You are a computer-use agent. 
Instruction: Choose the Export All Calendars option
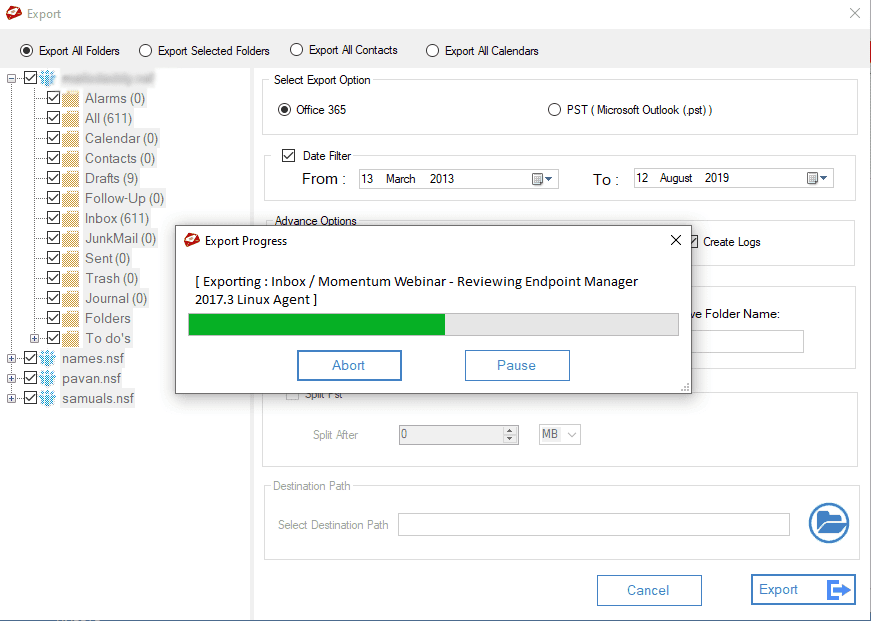pos(432,50)
